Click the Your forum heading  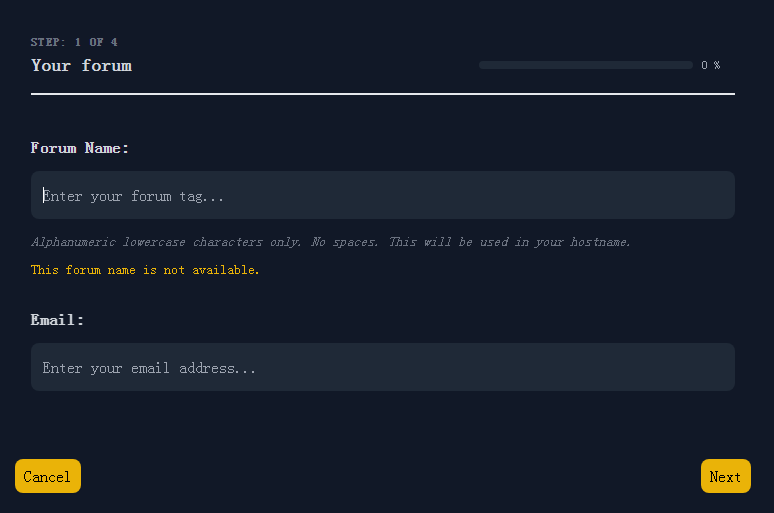tap(81, 66)
